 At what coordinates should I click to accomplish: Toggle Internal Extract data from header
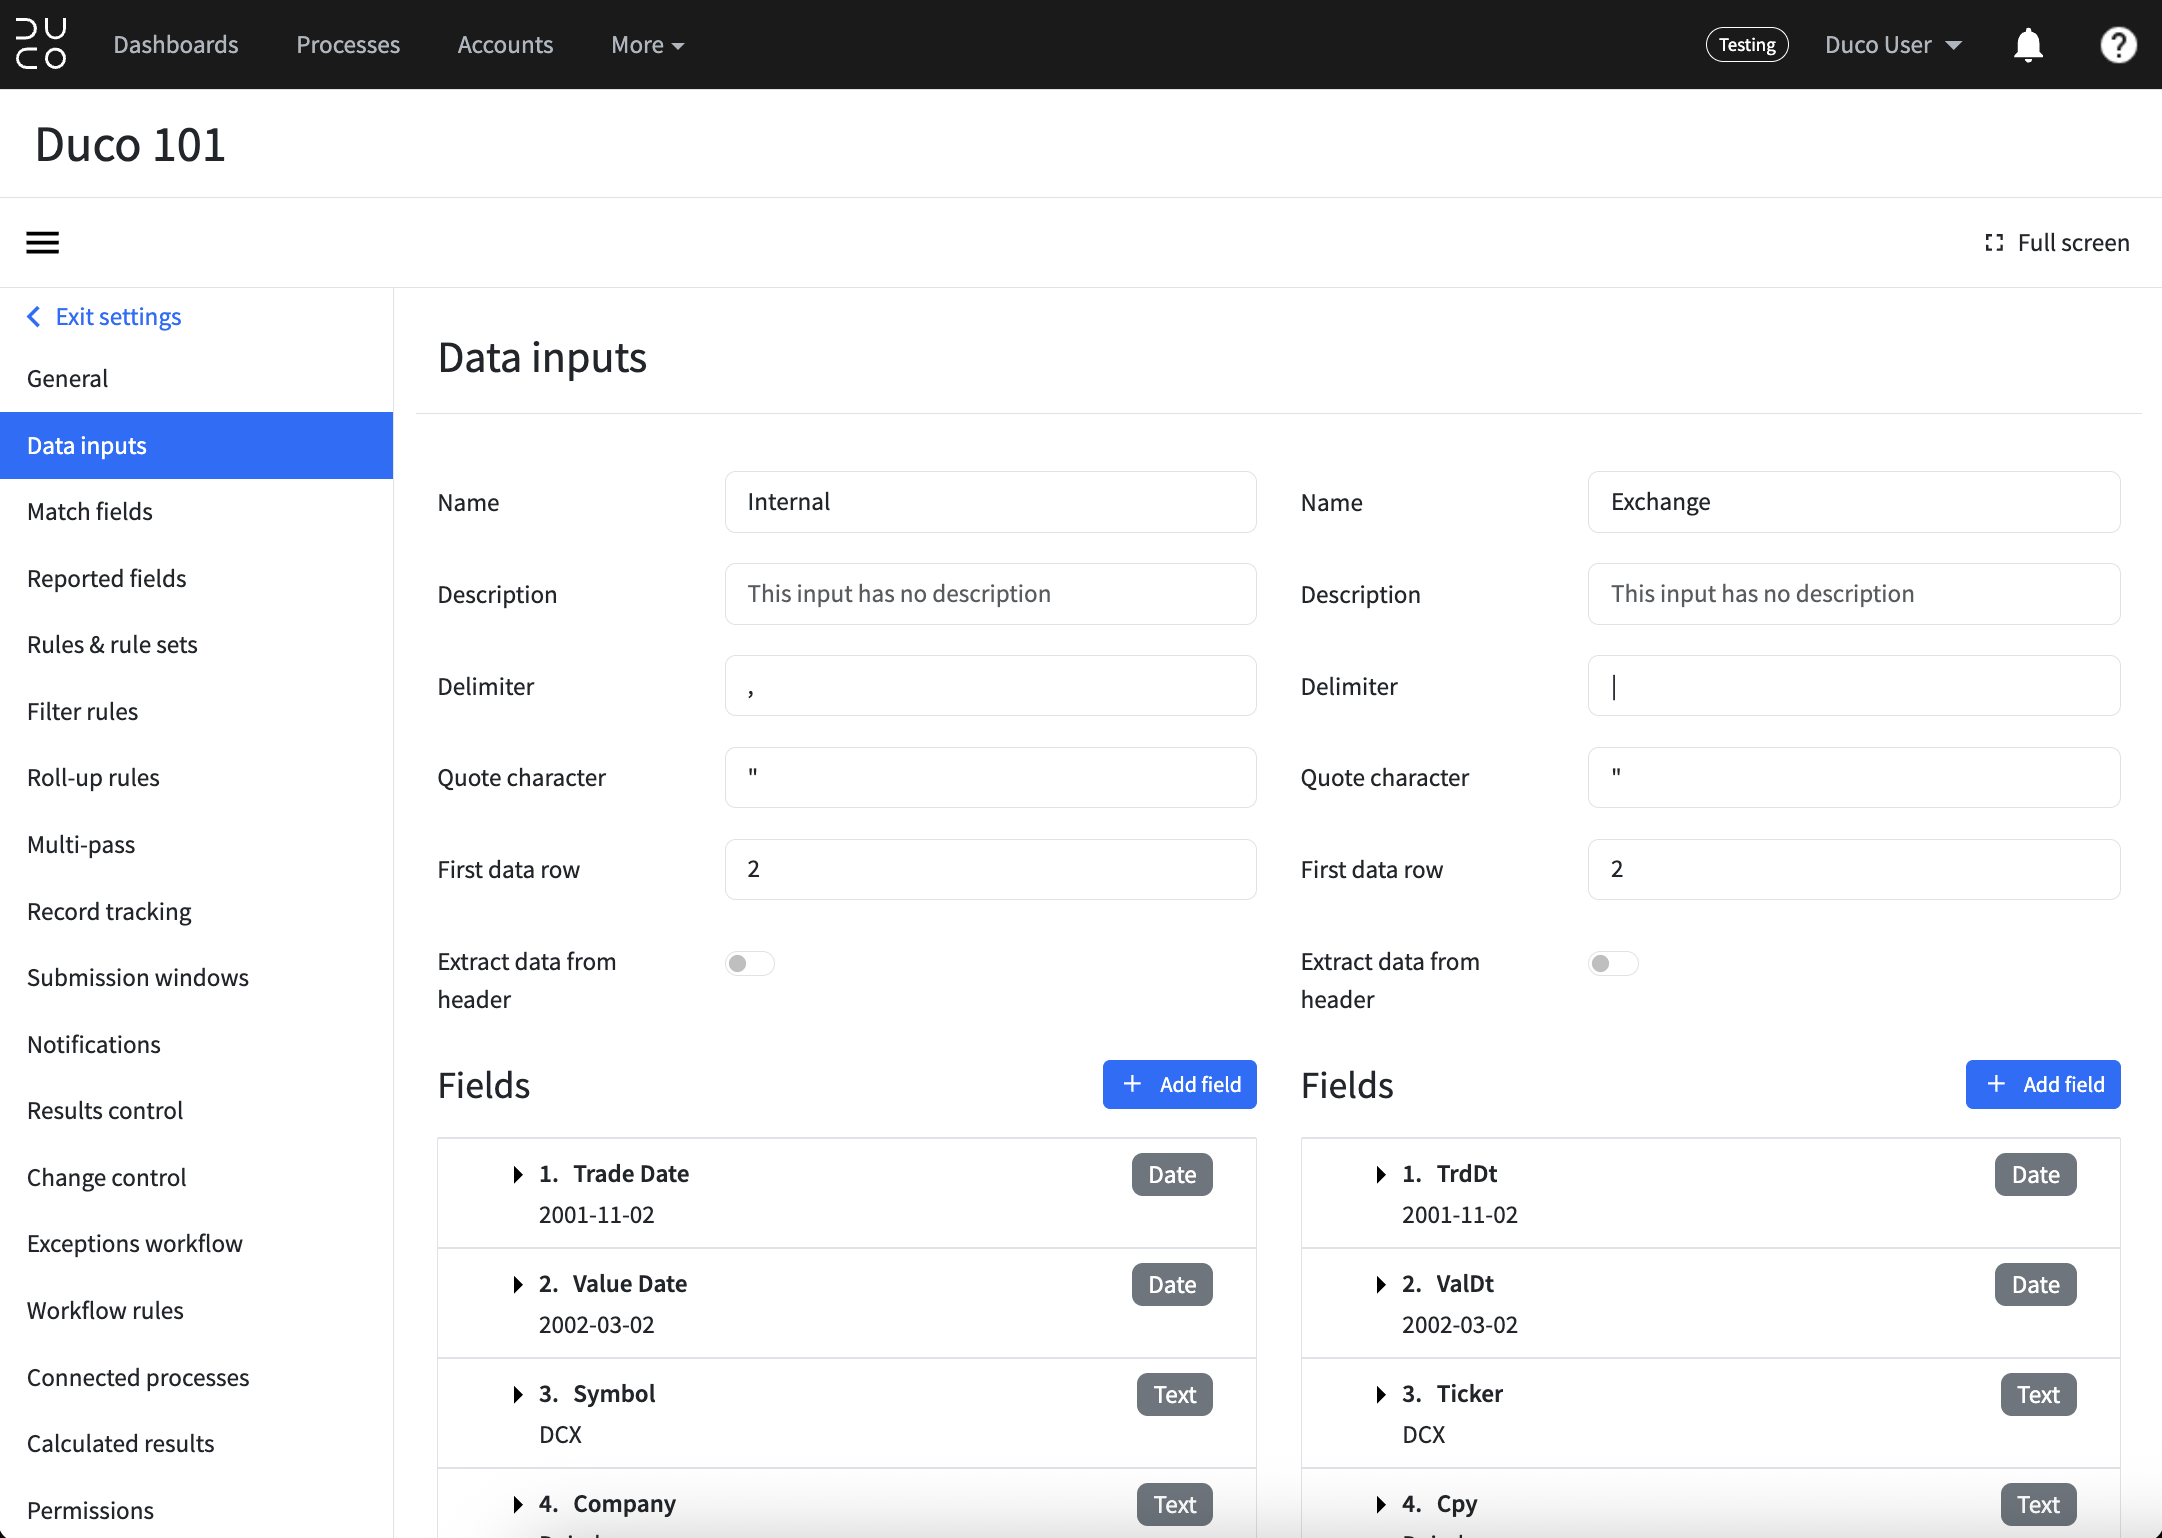750,963
